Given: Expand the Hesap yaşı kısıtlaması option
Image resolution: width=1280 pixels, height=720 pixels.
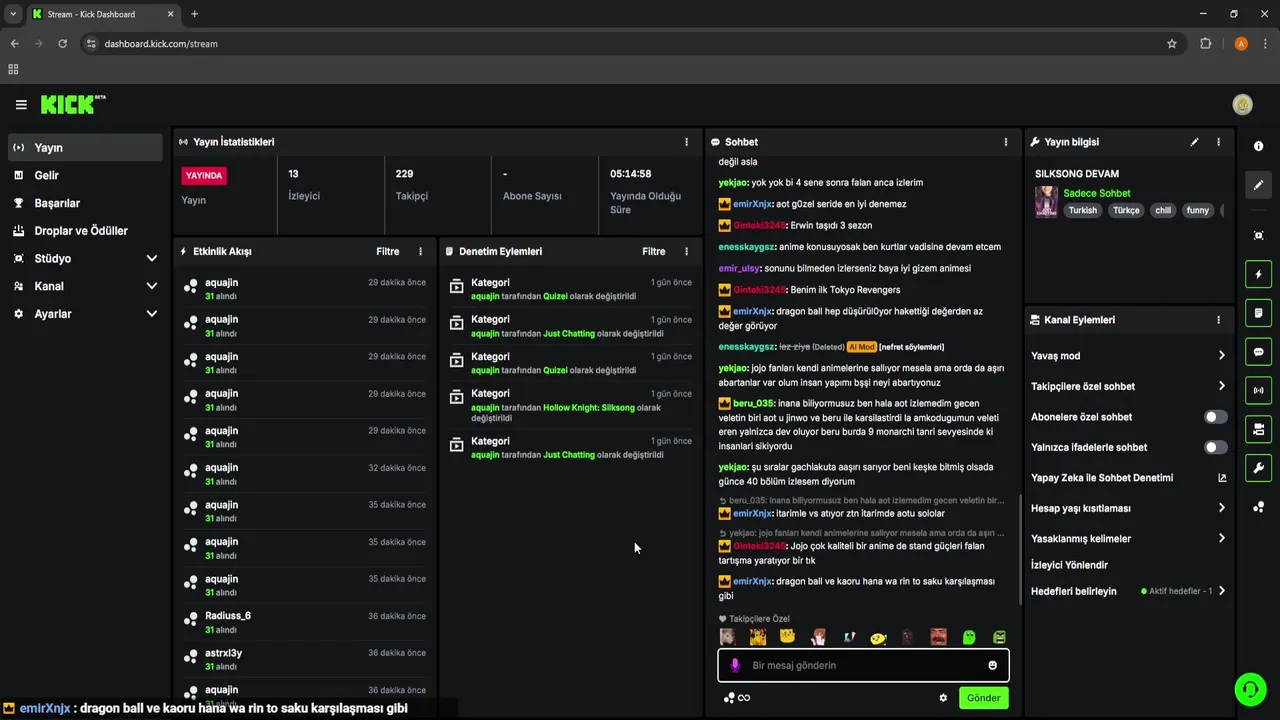Looking at the screenshot, I should tap(1128, 508).
